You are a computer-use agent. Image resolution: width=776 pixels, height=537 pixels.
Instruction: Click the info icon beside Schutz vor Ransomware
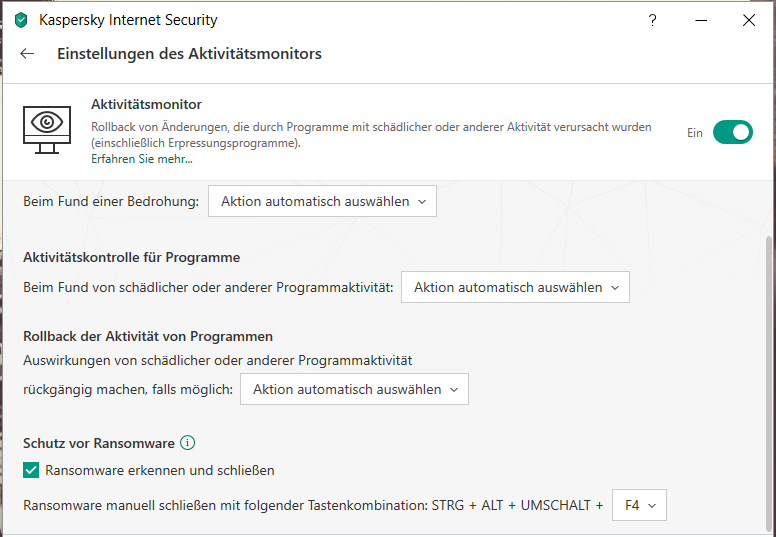click(187, 443)
